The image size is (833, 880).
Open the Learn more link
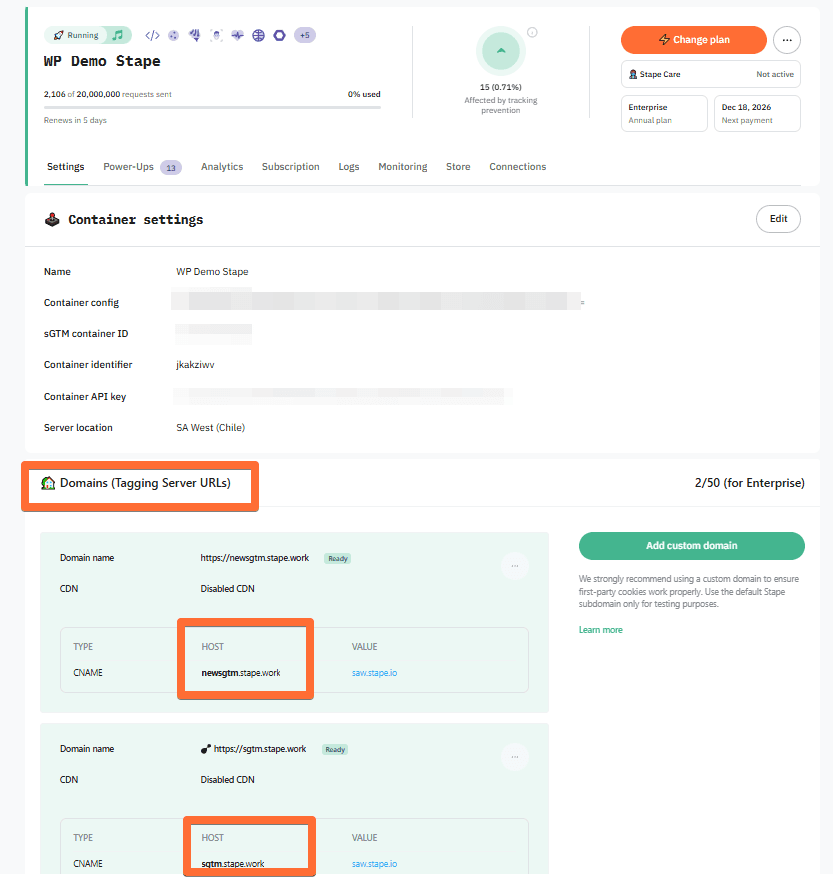point(599,631)
